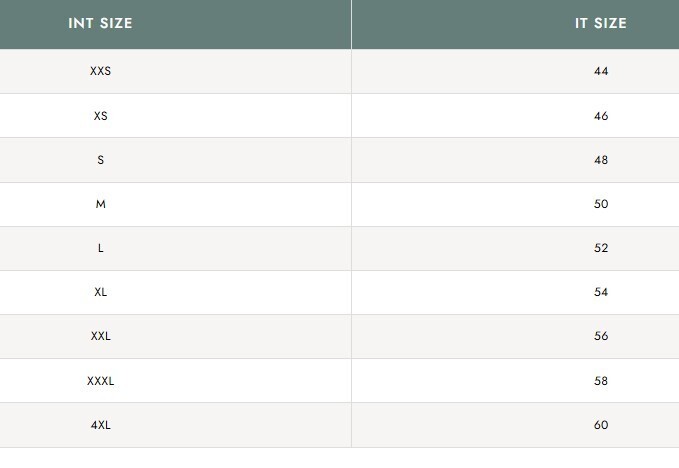
Task: Select IT size 46 value
Action: 600,116
